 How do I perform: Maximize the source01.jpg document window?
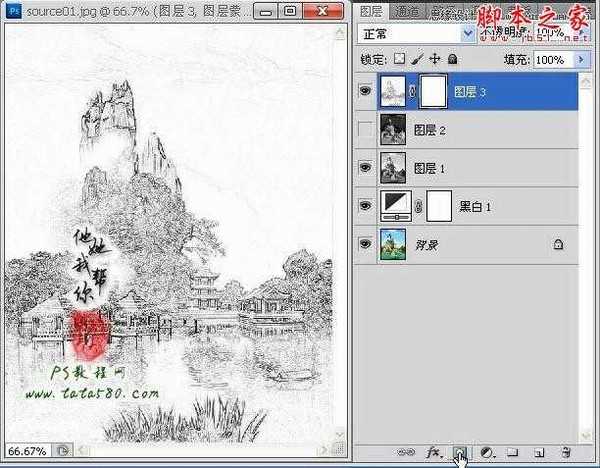[x=290, y=11]
